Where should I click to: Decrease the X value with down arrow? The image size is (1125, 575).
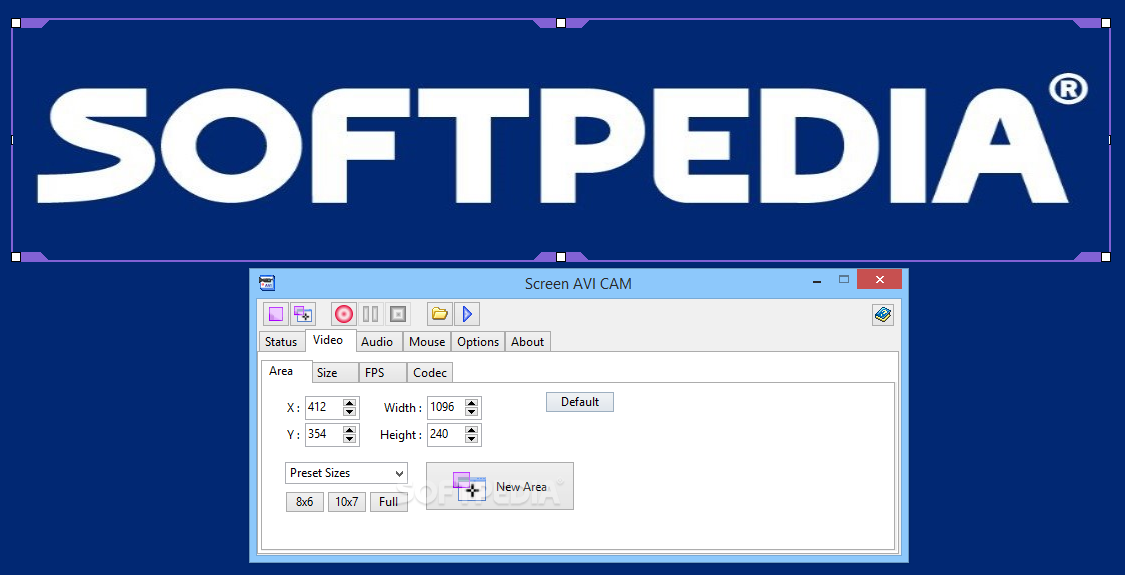[x=349, y=411]
